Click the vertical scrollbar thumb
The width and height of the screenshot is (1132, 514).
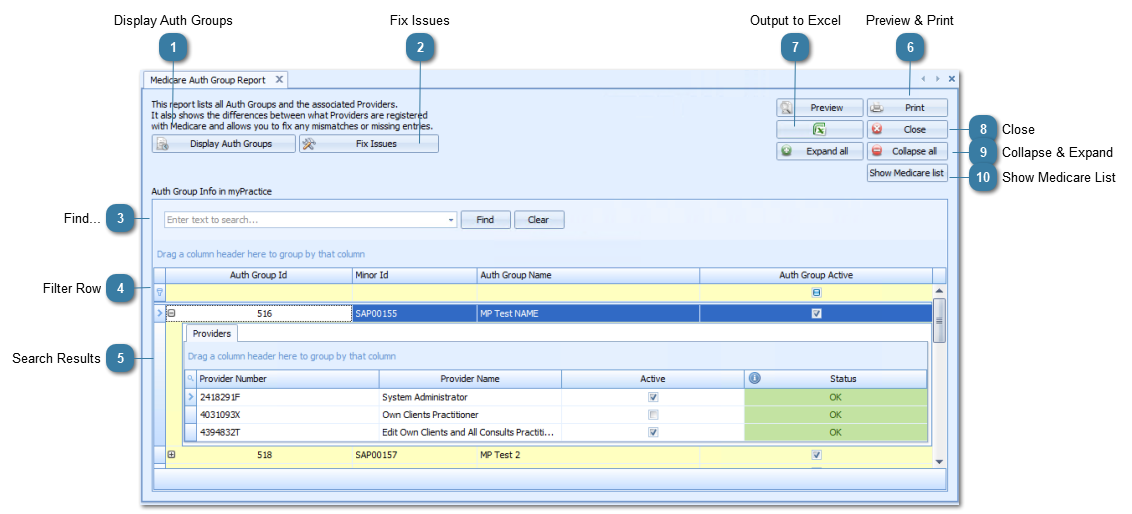coord(939,321)
